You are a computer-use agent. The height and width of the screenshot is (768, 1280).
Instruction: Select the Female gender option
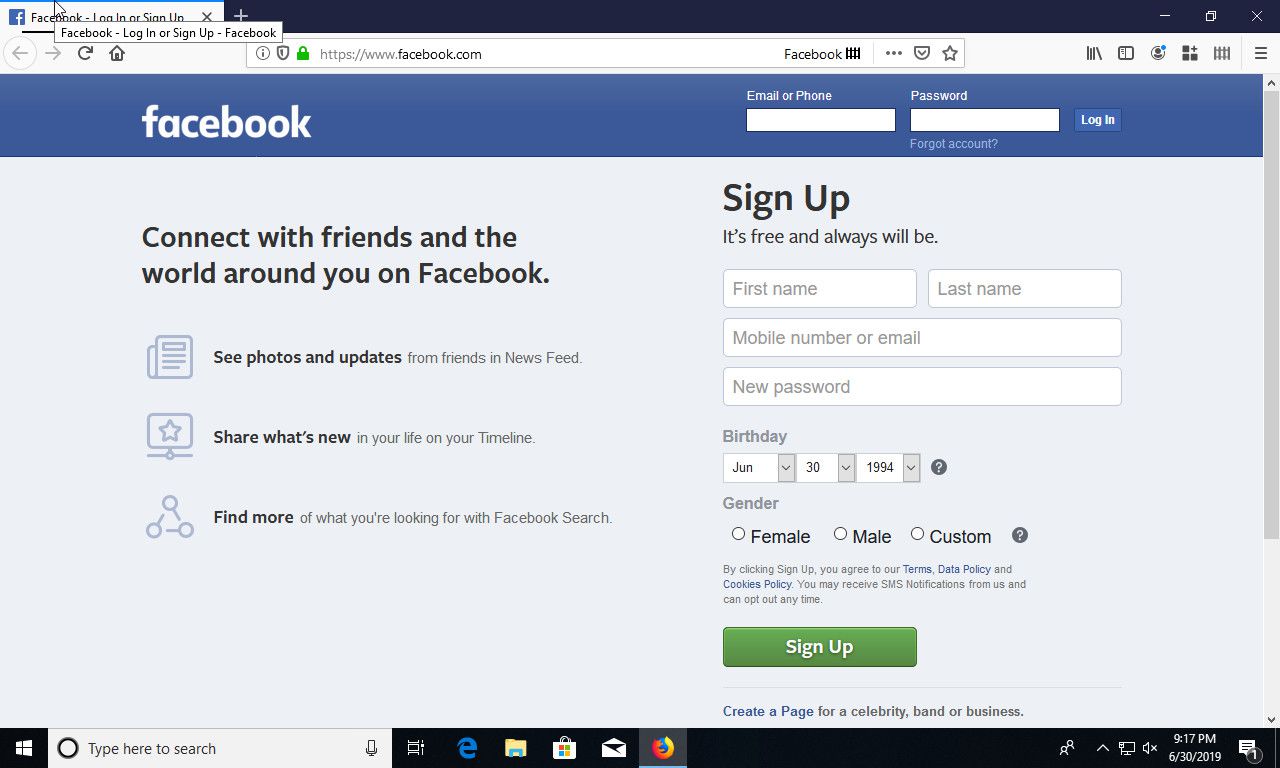738,534
